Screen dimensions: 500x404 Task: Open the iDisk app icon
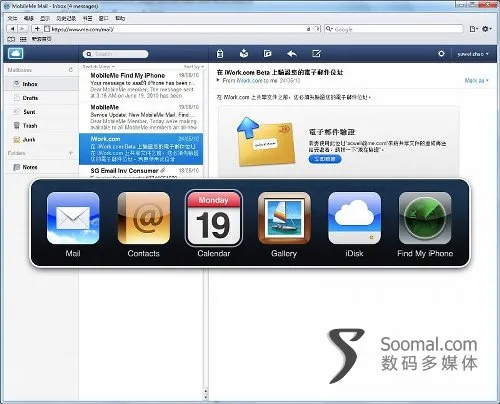(354, 218)
